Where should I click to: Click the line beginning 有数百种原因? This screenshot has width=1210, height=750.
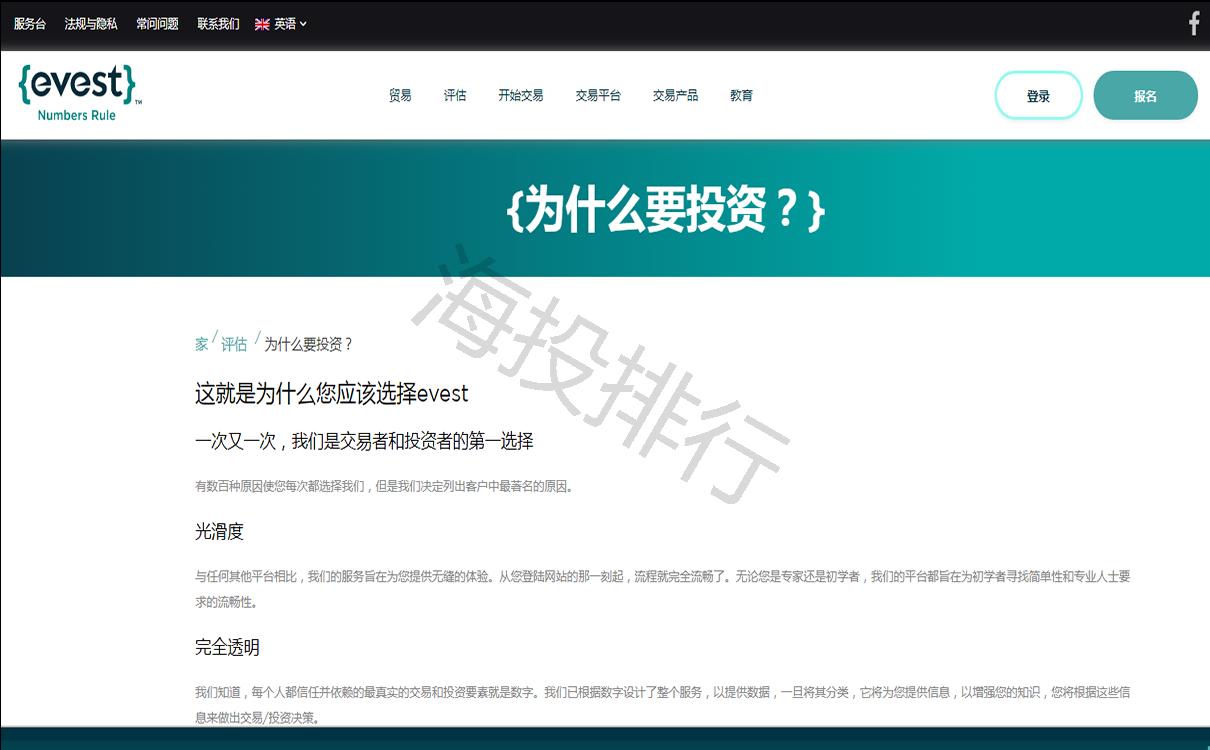(384, 487)
